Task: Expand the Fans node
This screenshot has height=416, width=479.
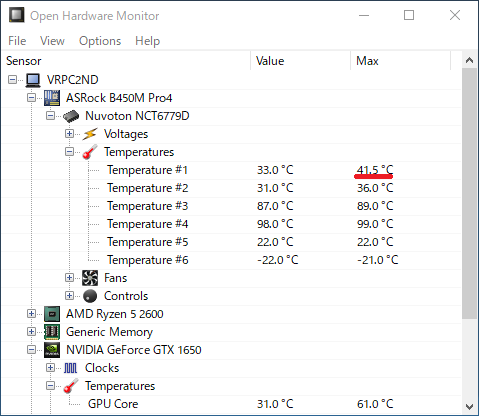Action: click(x=69, y=278)
